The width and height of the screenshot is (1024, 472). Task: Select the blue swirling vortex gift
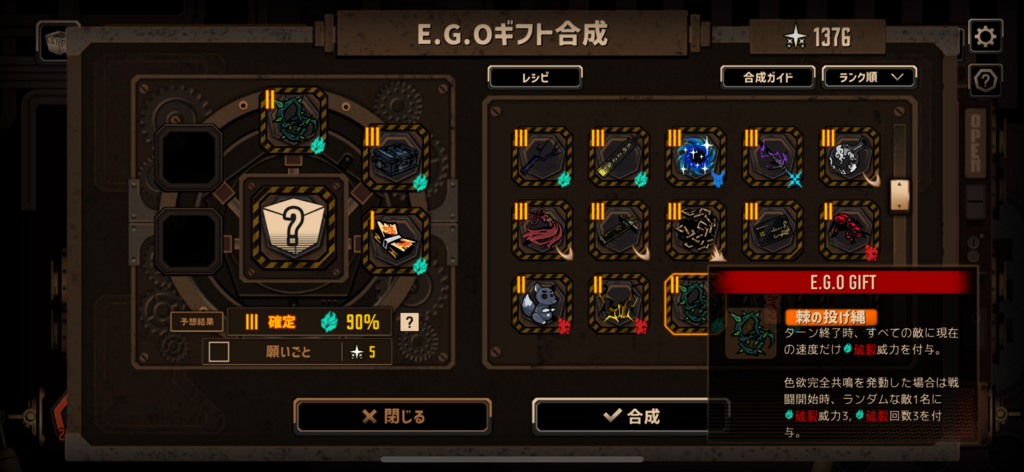point(696,157)
